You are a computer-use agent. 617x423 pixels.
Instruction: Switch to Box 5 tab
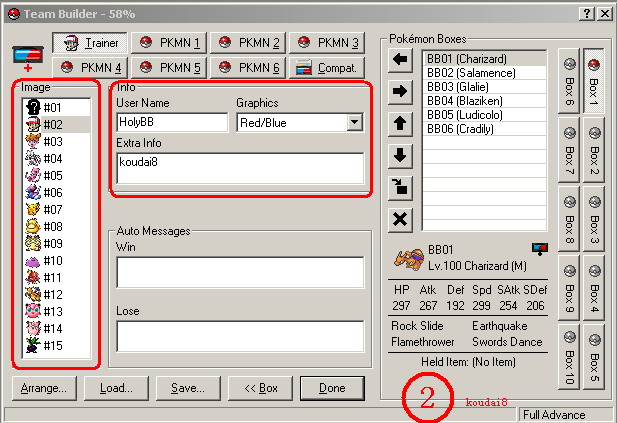[594, 357]
